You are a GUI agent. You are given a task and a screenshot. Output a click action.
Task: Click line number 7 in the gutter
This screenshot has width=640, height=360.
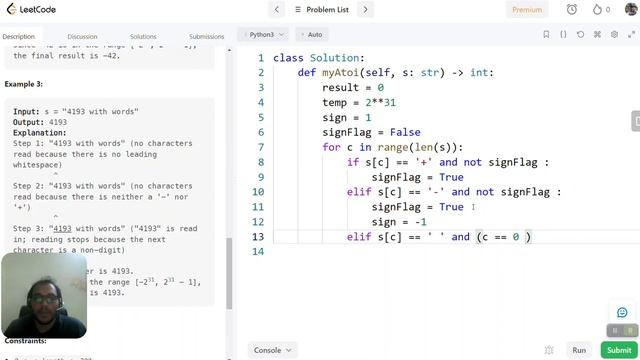point(260,147)
